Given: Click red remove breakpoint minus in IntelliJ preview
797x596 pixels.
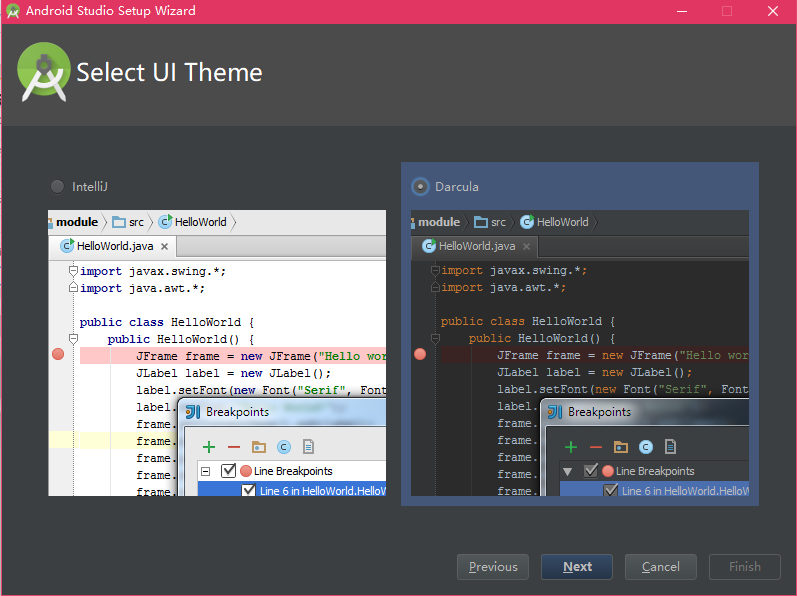Looking at the screenshot, I should (x=234, y=447).
